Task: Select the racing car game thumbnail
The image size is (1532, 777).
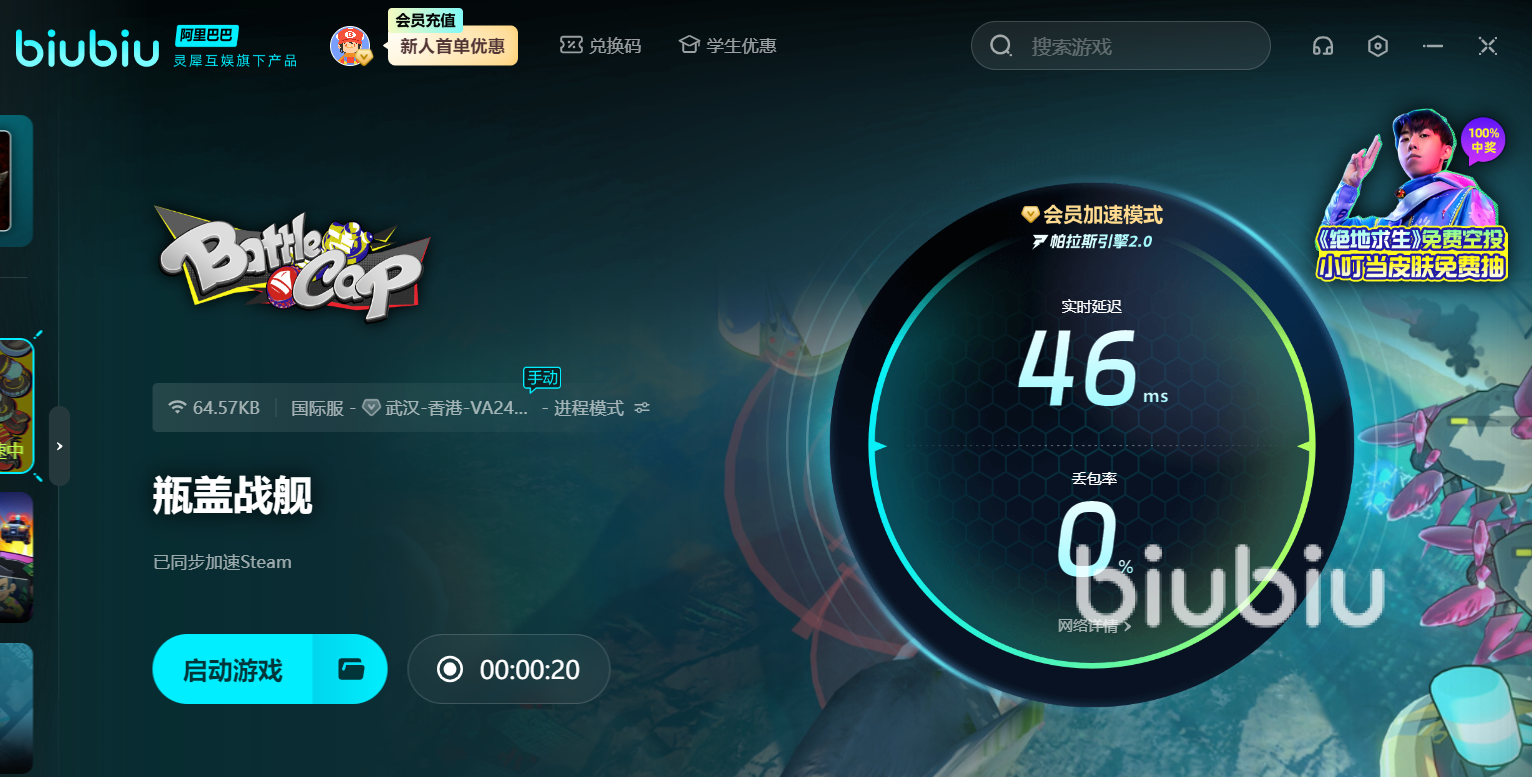Action: pyautogui.click(x=17, y=557)
